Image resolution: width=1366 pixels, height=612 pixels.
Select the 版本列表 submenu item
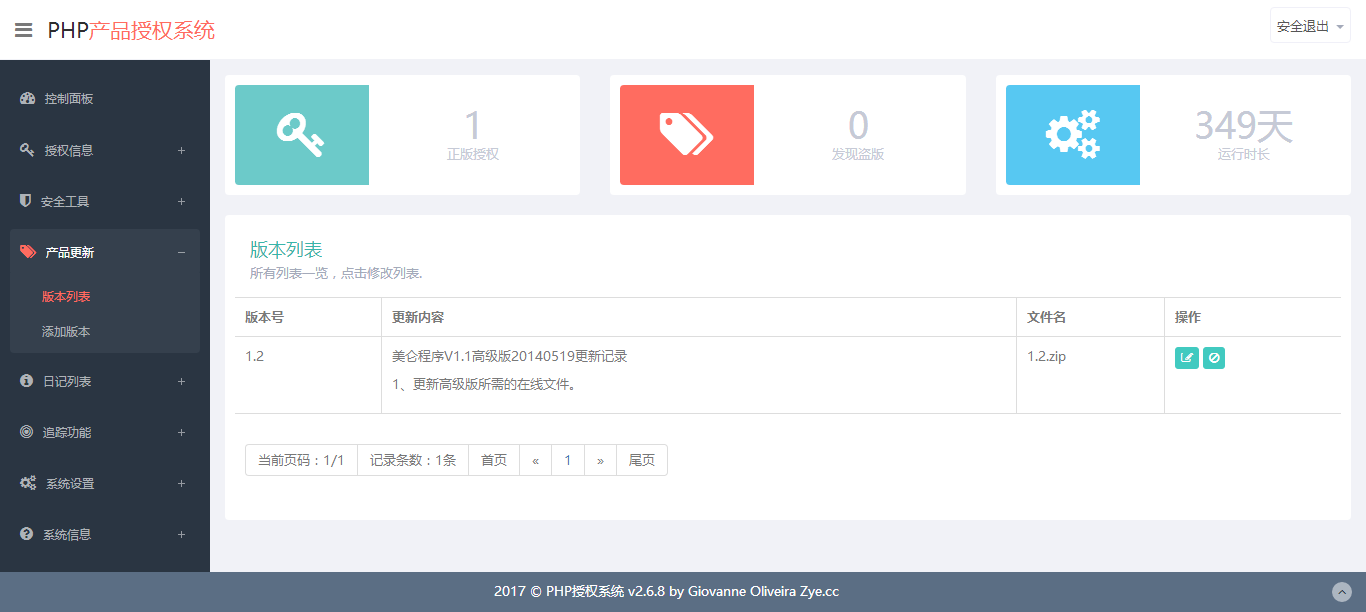(66, 297)
